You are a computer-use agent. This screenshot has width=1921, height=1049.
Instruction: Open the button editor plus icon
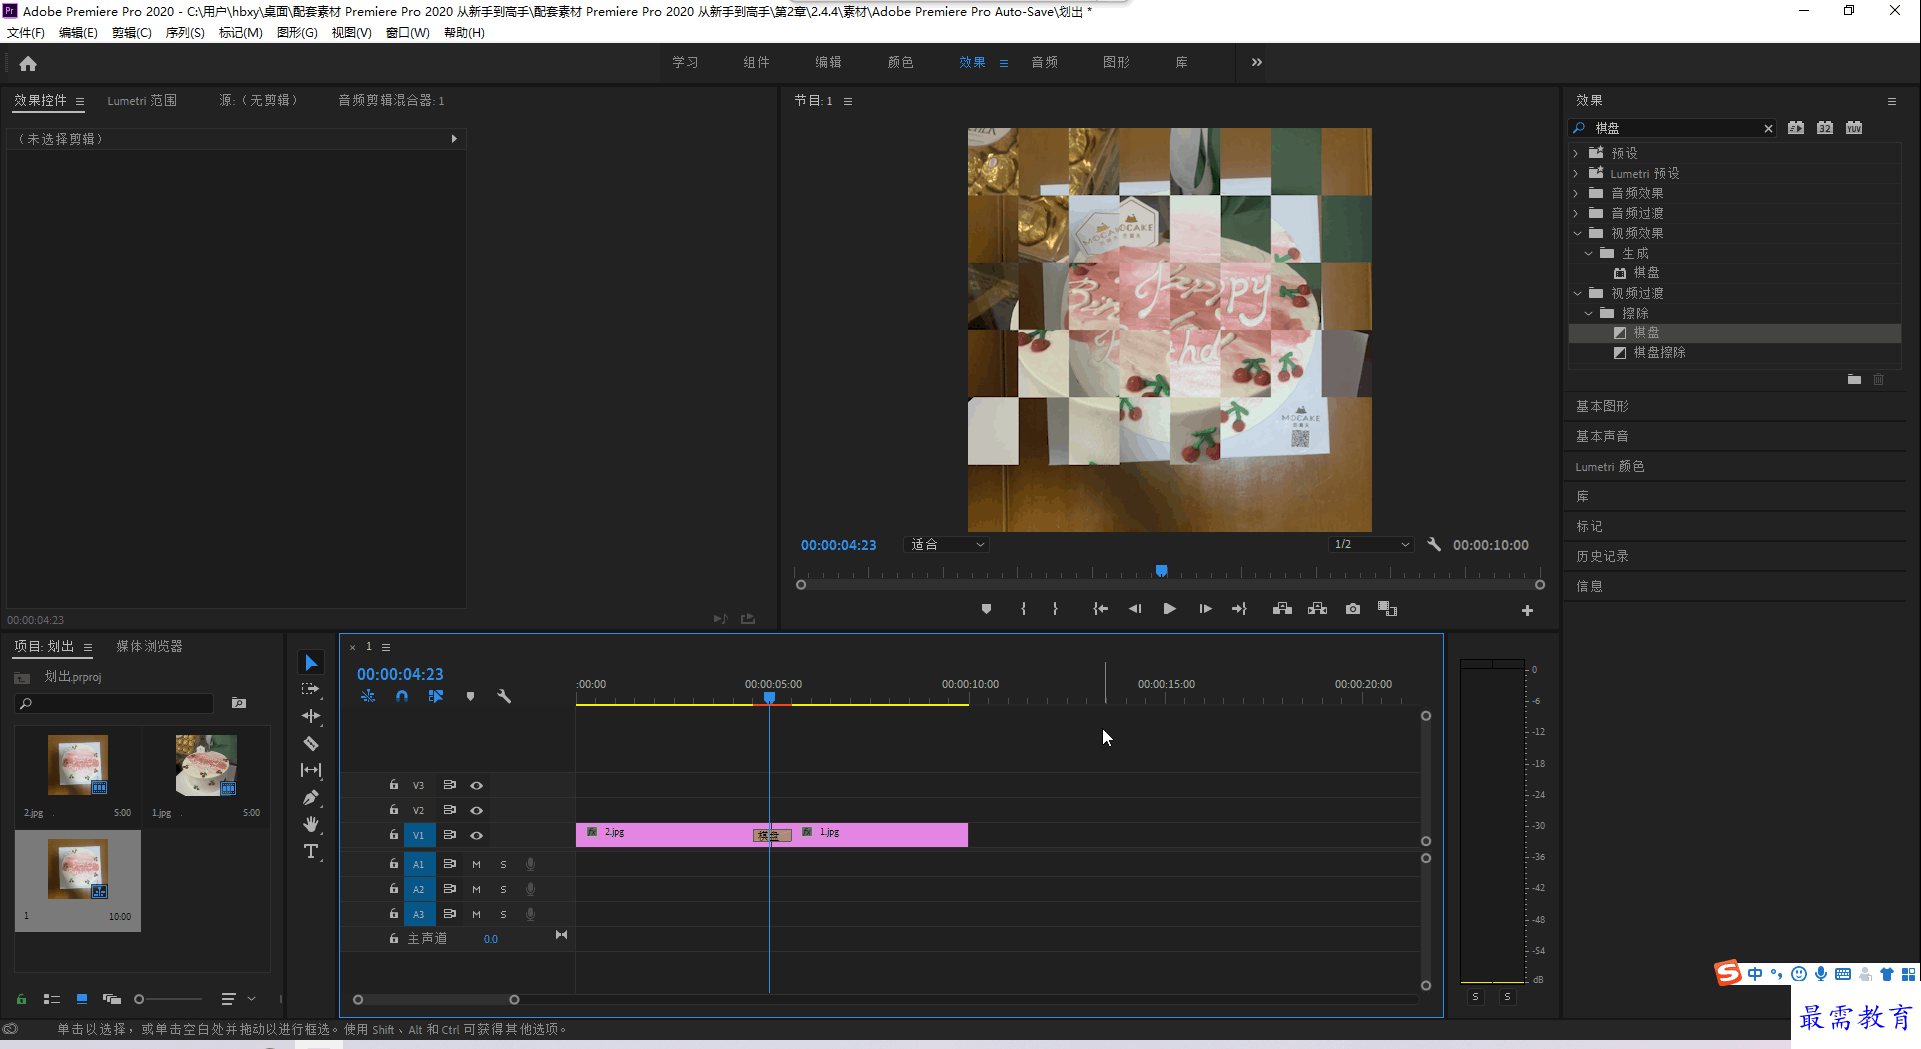[1527, 610]
